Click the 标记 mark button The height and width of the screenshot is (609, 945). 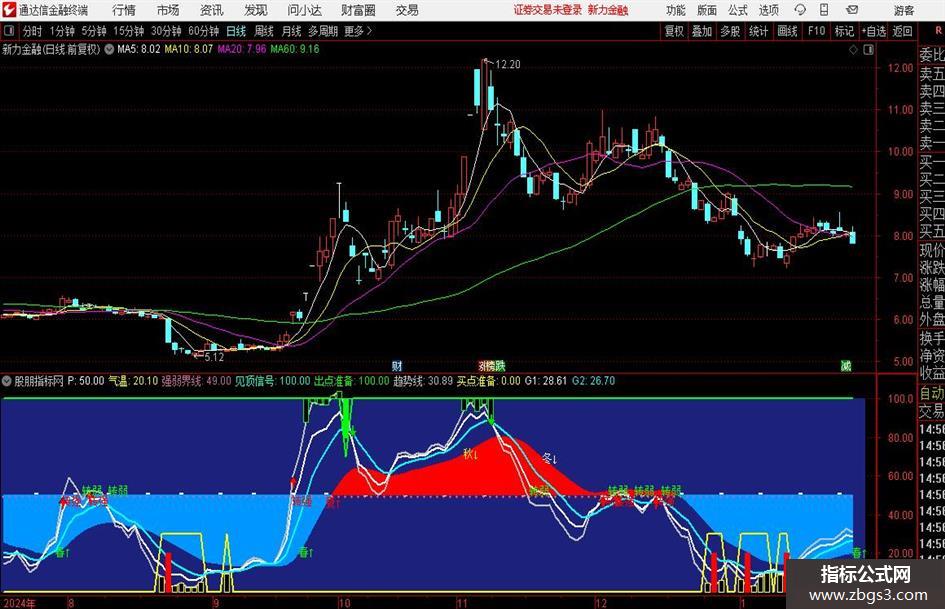pos(844,31)
